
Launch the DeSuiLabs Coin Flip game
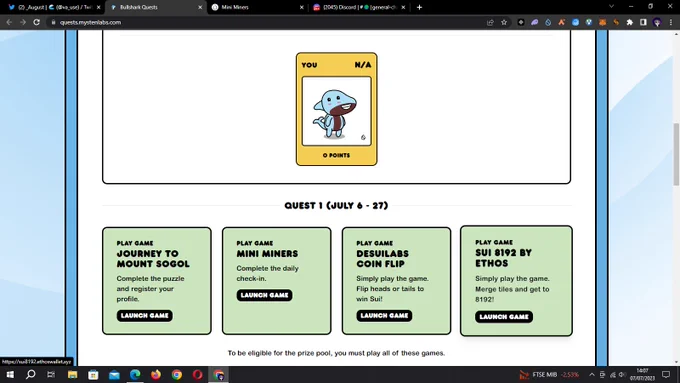click(384, 316)
